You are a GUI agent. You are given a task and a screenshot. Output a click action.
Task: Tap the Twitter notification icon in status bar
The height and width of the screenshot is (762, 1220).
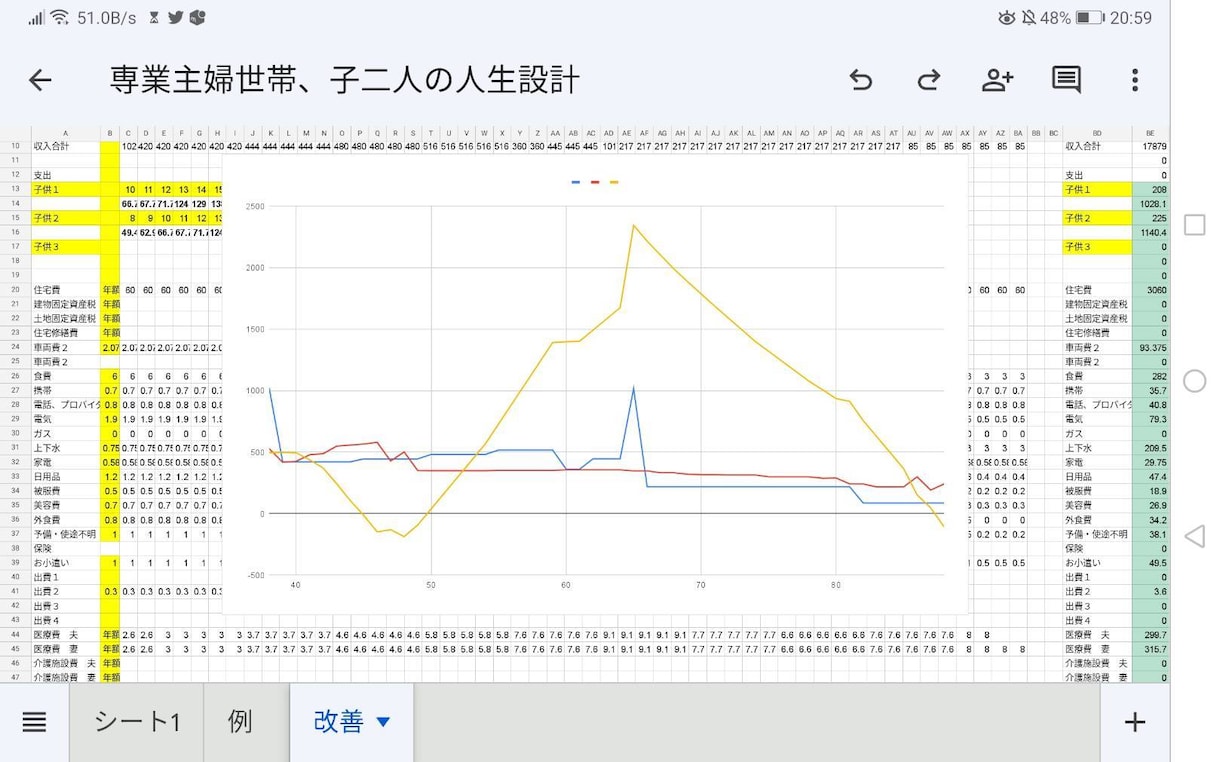(x=176, y=18)
